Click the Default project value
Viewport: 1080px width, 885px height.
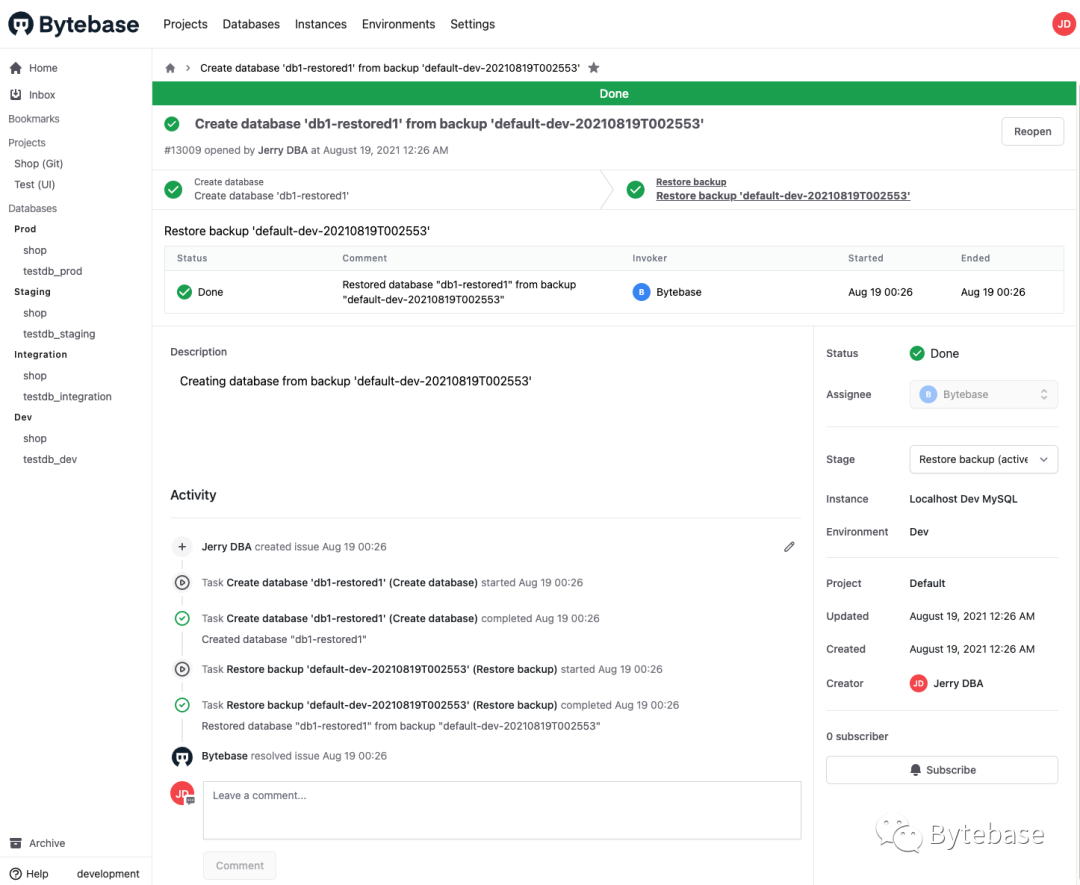pos(927,583)
